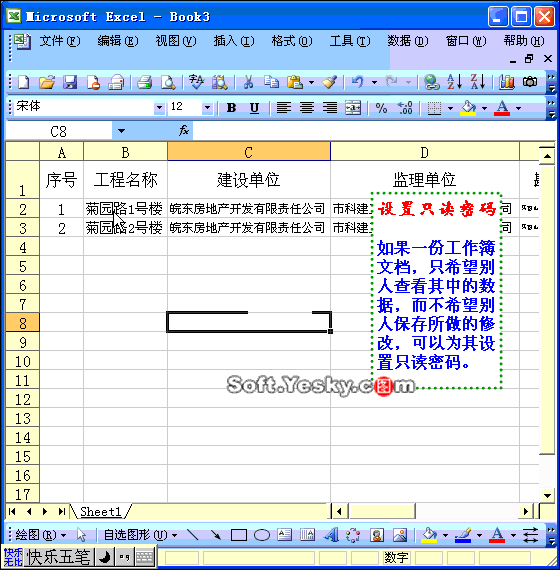Sort ascending with the A-Z icon
The image size is (560, 570).
point(454,82)
